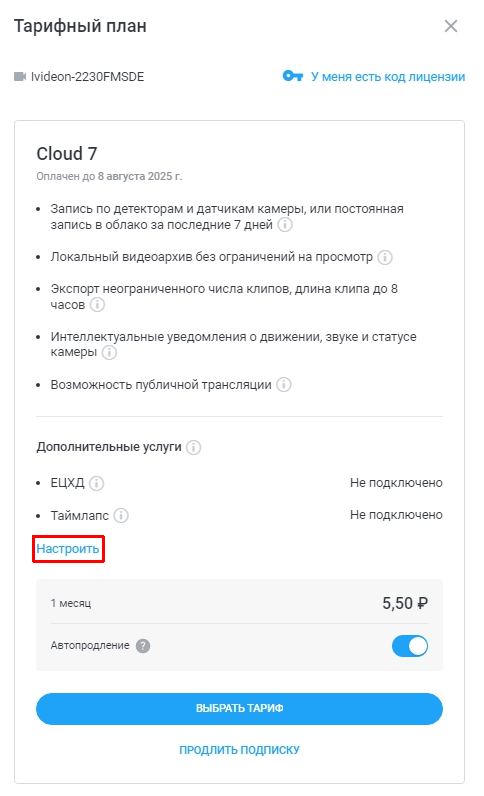Open info icon next to Дополнительные услуги

(193, 447)
